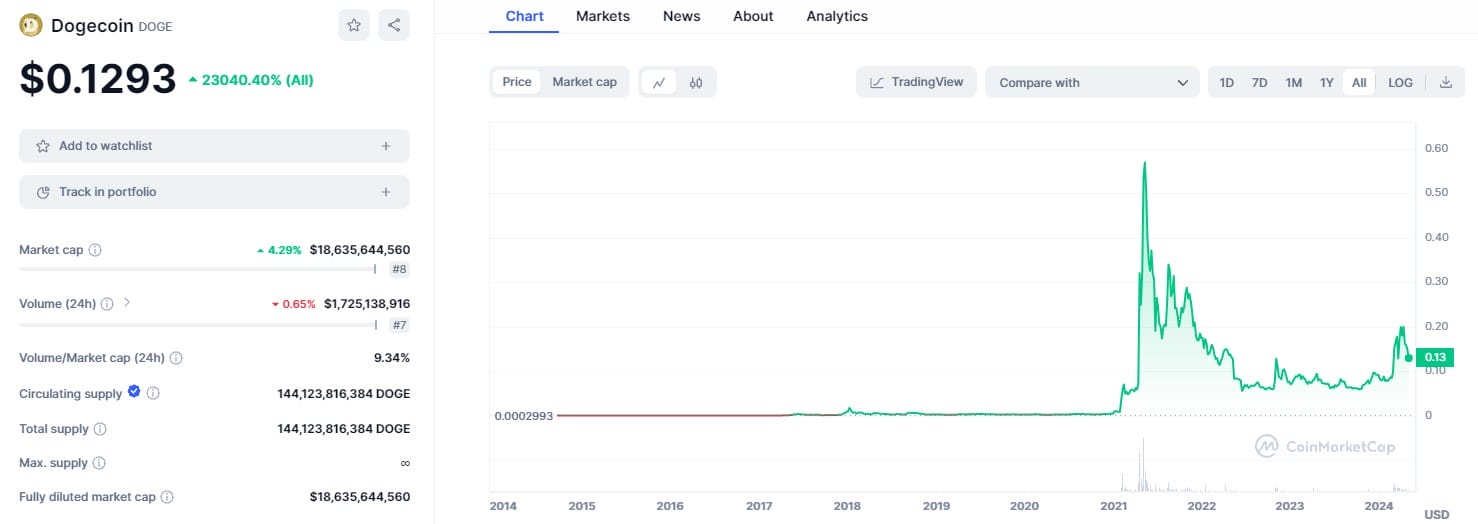The width and height of the screenshot is (1478, 524).
Task: Click info icon next to Market cap
Action: pyautogui.click(x=95, y=250)
